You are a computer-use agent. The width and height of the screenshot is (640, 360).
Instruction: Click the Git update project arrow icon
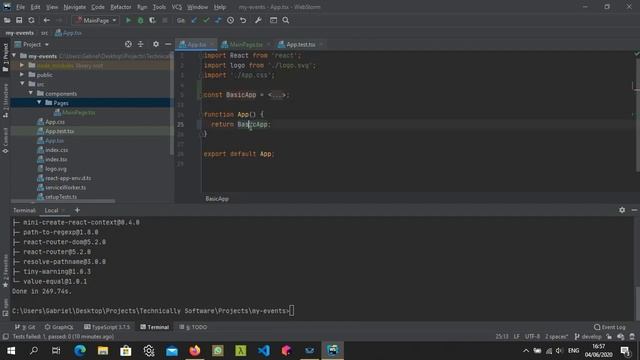(x=194, y=20)
